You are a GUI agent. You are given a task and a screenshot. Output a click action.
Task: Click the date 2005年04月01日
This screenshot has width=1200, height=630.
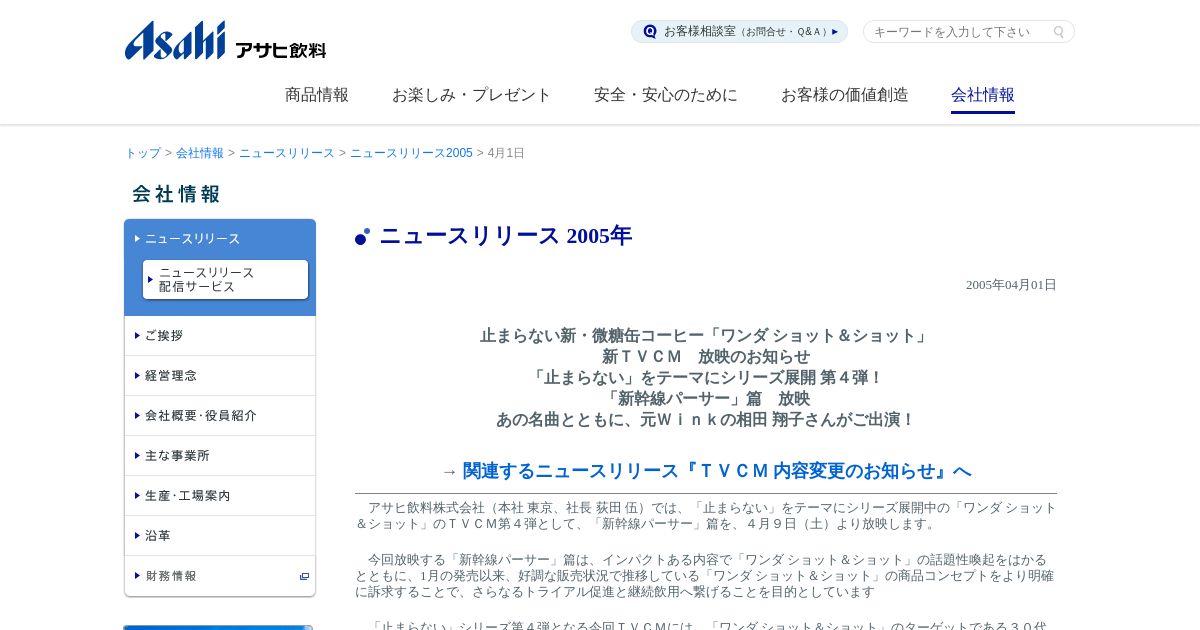click(x=1011, y=285)
